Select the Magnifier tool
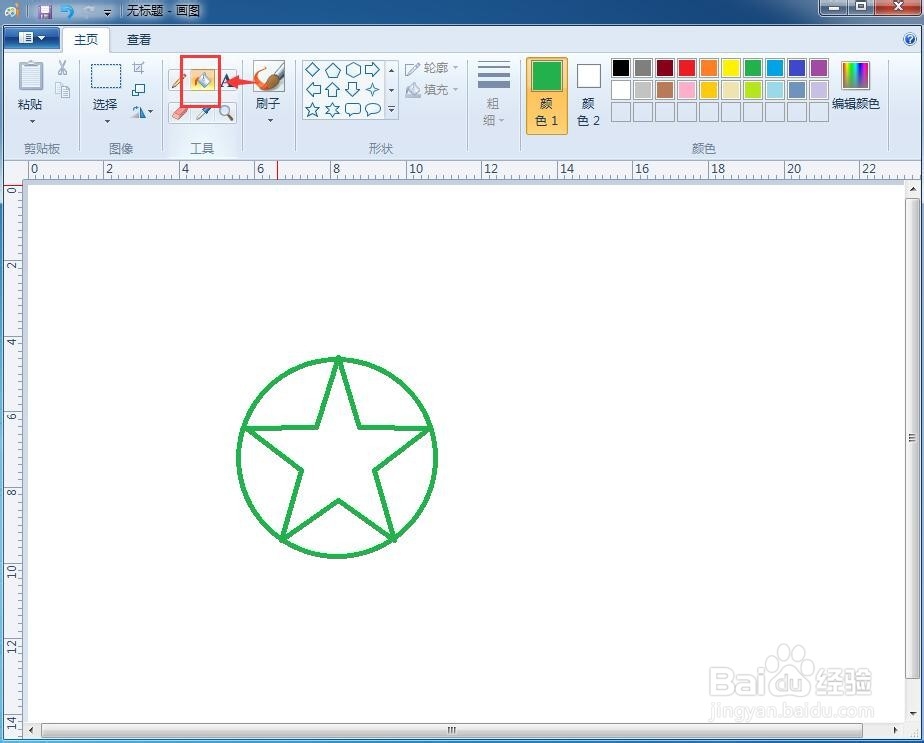This screenshot has width=924, height=743. tap(226, 113)
